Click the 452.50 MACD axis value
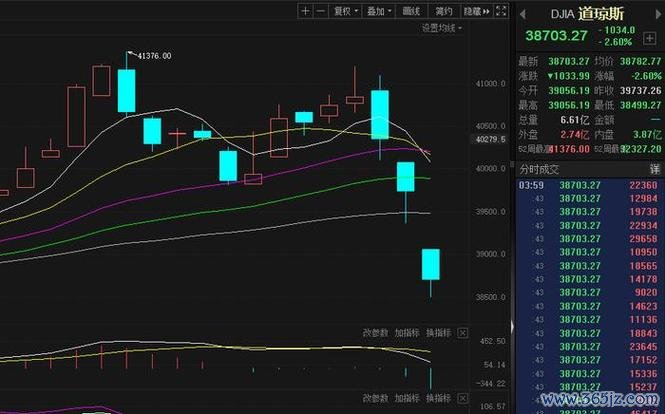Viewport: 665px width, 414px height. coord(492,341)
